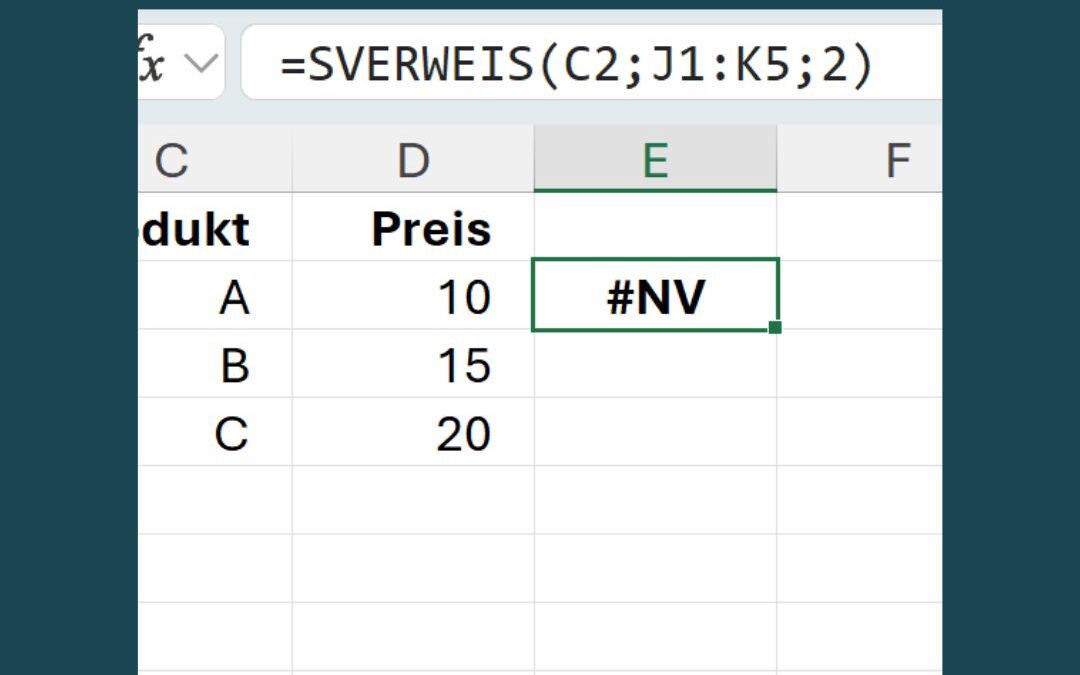
Task: Select the partially visible Produkt header cell
Action: coord(215,227)
